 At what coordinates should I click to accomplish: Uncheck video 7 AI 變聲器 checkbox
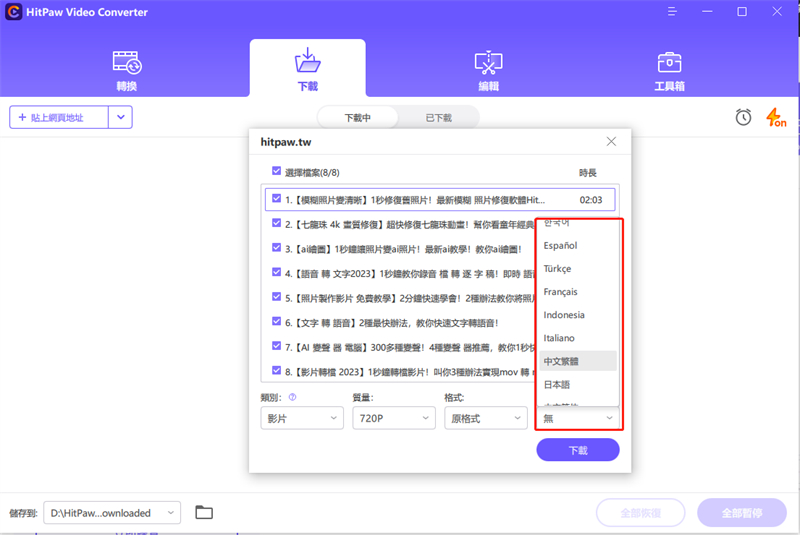276,346
